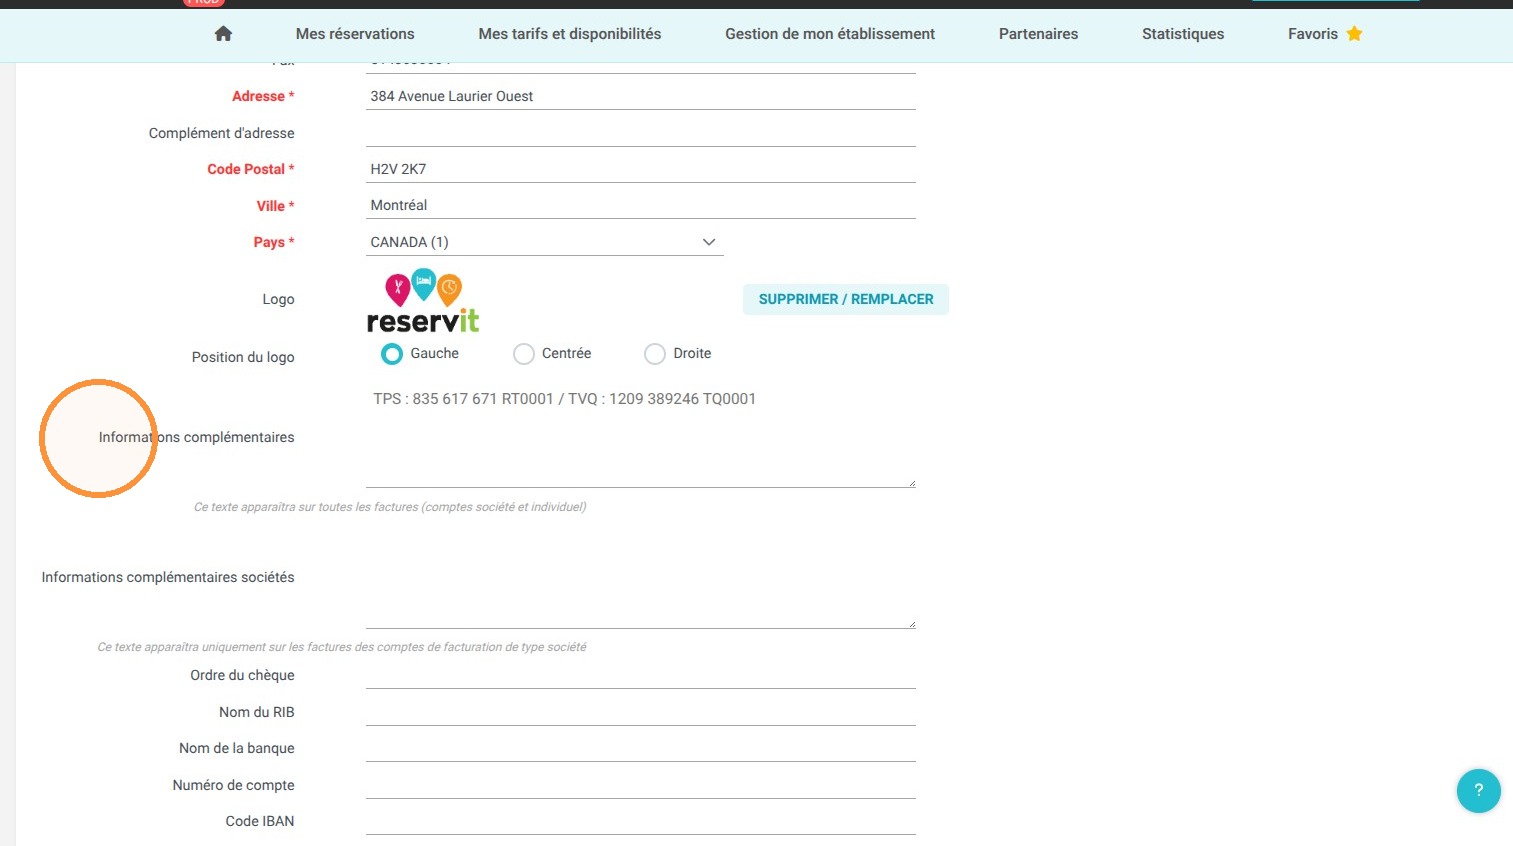The height and width of the screenshot is (846, 1513).
Task: Open the help question mark bubble
Action: 1478,790
